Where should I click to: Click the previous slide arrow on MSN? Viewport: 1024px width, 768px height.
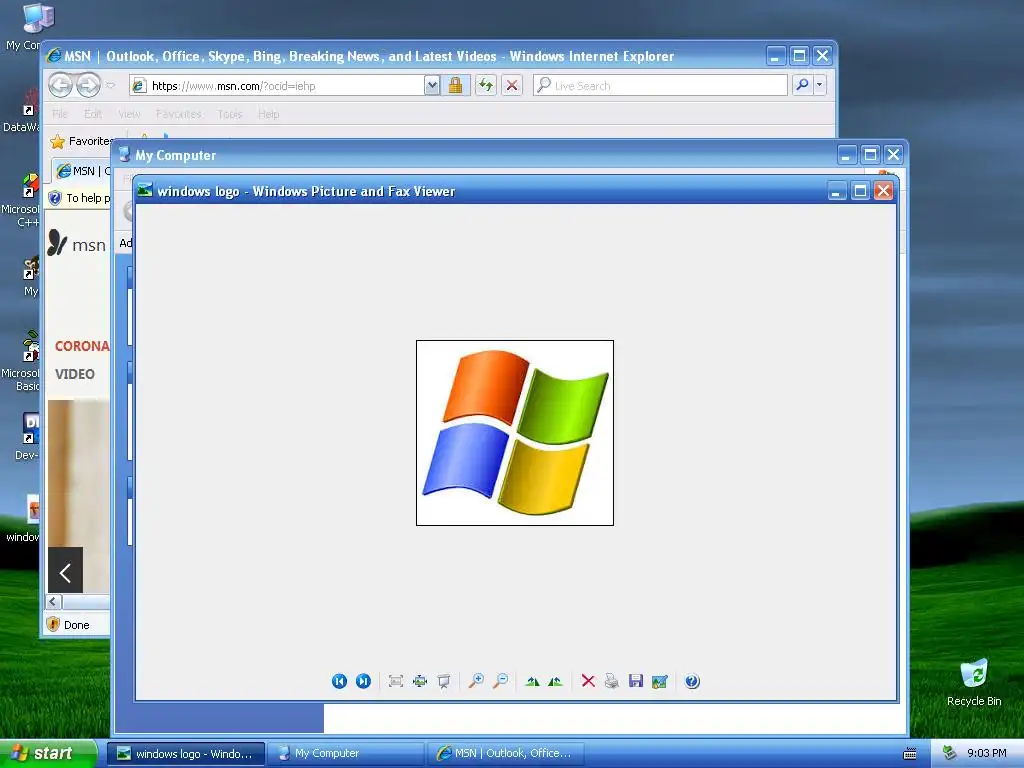pyautogui.click(x=65, y=573)
